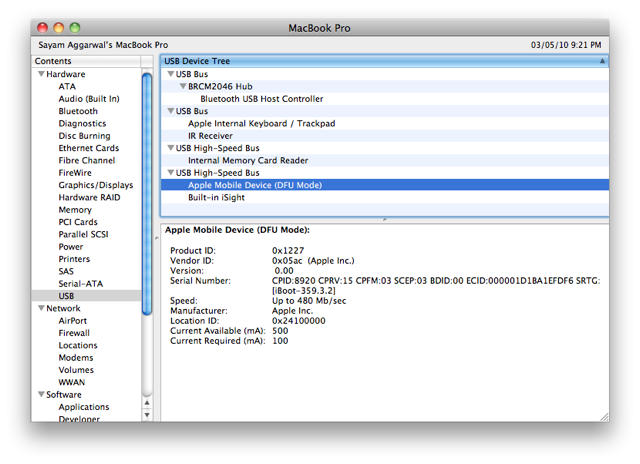
Task: Select the IR Receiver device
Action: pyautogui.click(x=210, y=136)
